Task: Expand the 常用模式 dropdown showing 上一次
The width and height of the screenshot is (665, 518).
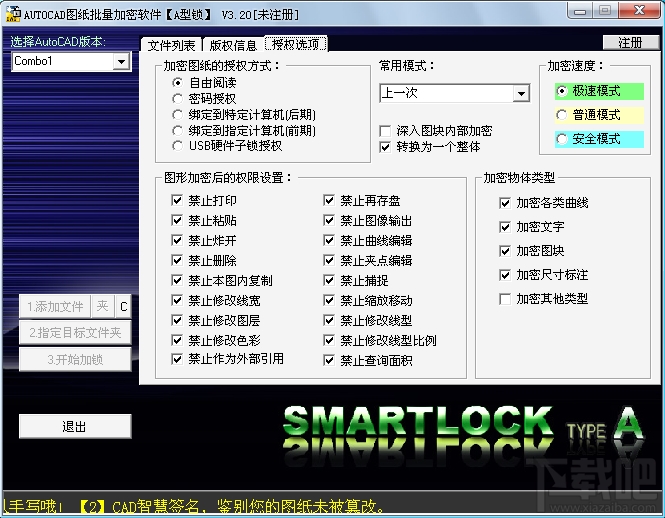Action: (x=521, y=93)
